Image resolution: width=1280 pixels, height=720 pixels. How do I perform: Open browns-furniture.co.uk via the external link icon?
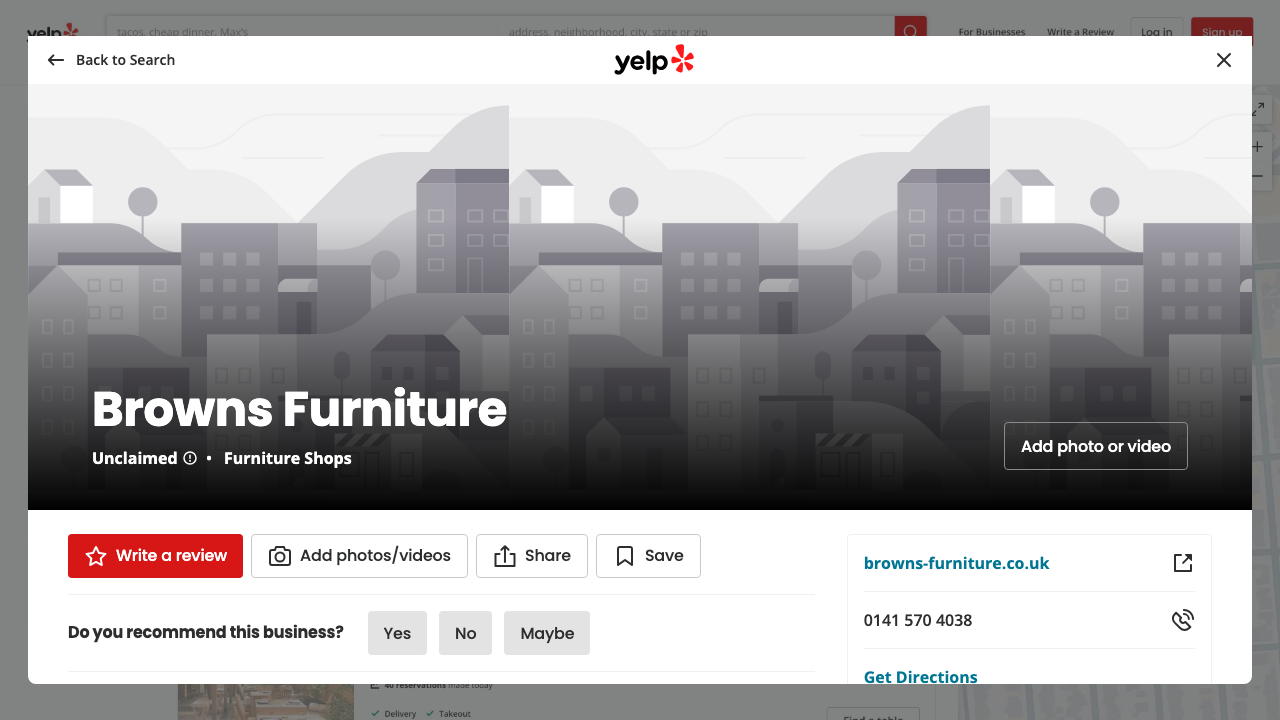[x=1182, y=562]
